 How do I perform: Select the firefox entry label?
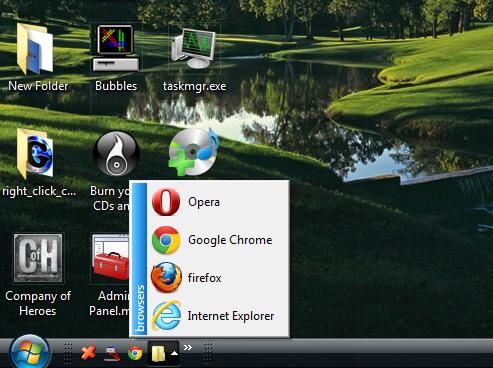204,278
